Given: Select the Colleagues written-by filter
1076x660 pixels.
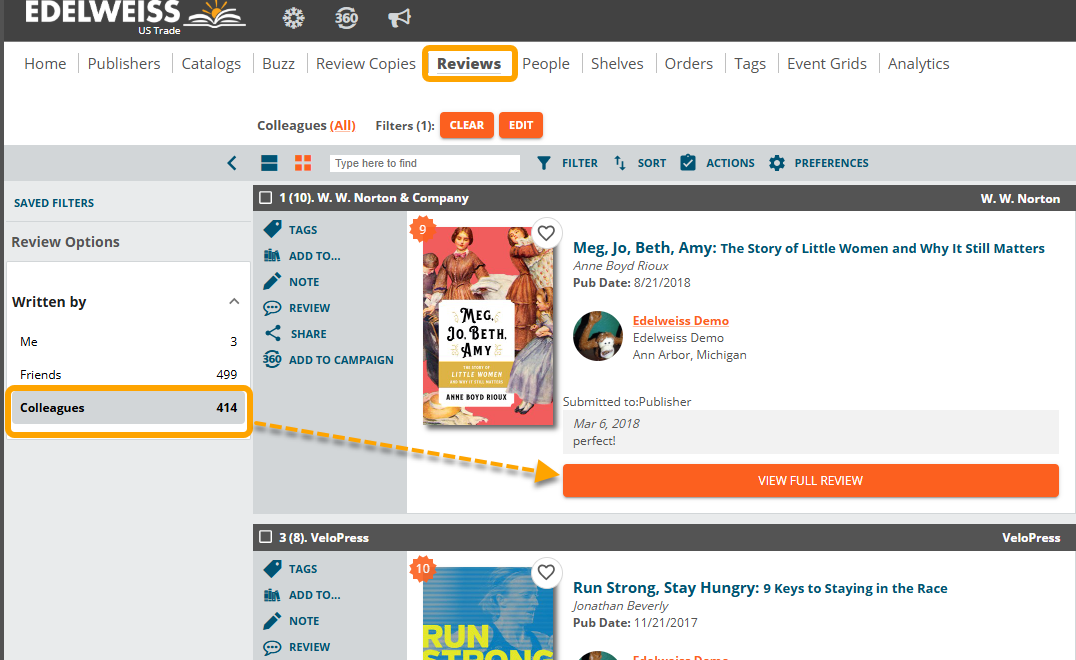Looking at the screenshot, I should click(128, 408).
